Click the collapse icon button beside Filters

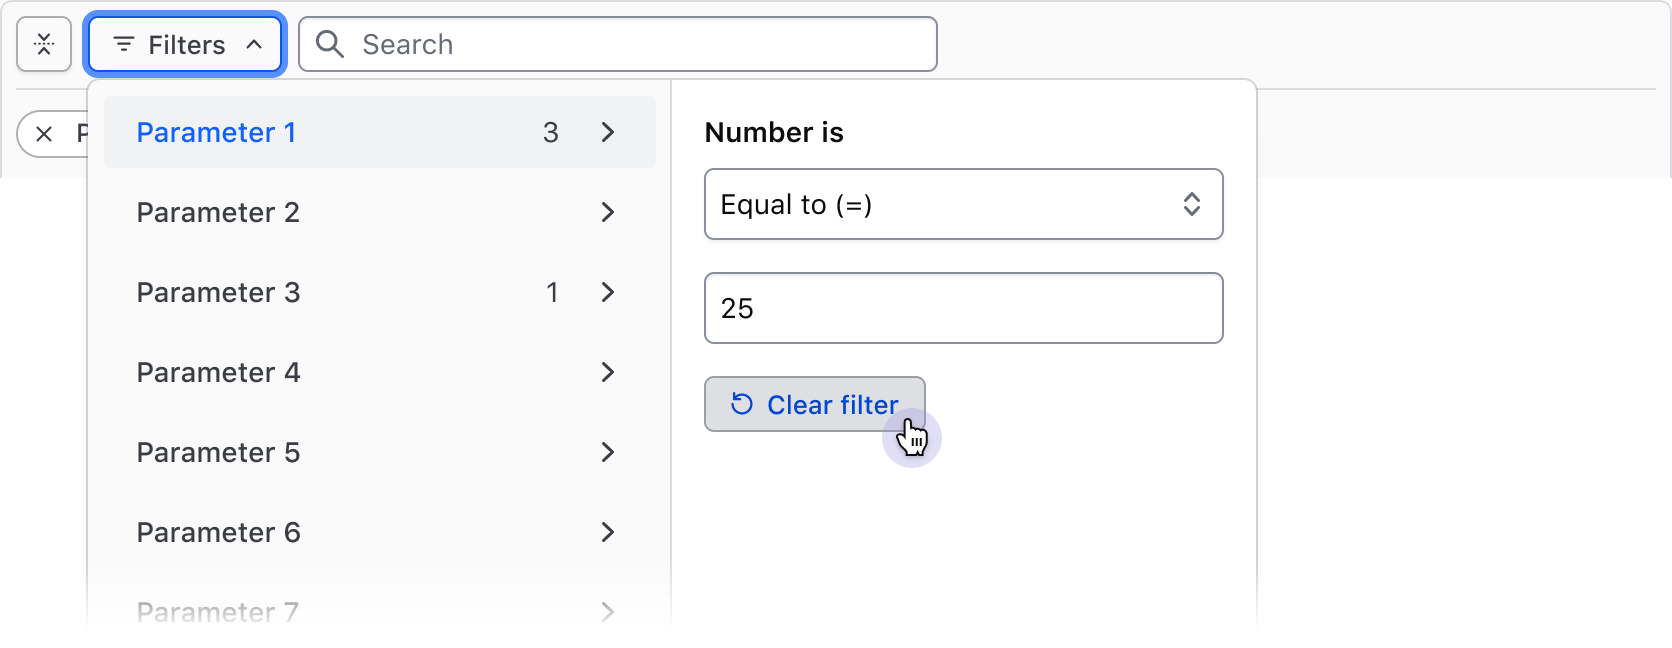tap(44, 45)
